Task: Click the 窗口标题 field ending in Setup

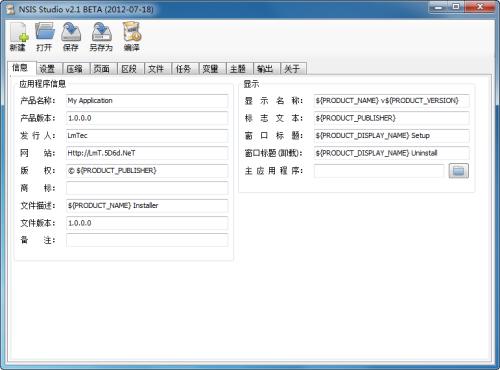Action: 392,136
